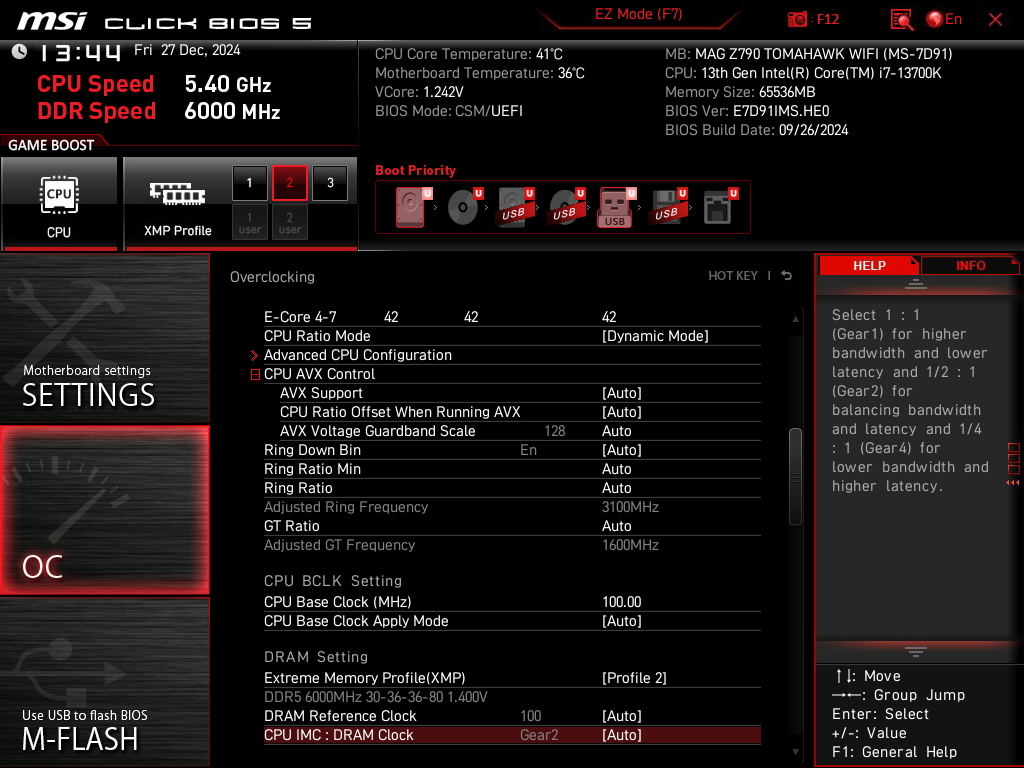Edit the Ring Ratio value
Viewport: 1024px width, 768px height.
[616, 488]
